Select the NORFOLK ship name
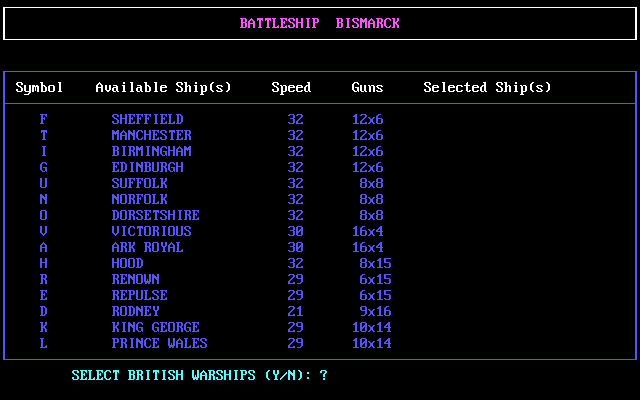 [140, 199]
